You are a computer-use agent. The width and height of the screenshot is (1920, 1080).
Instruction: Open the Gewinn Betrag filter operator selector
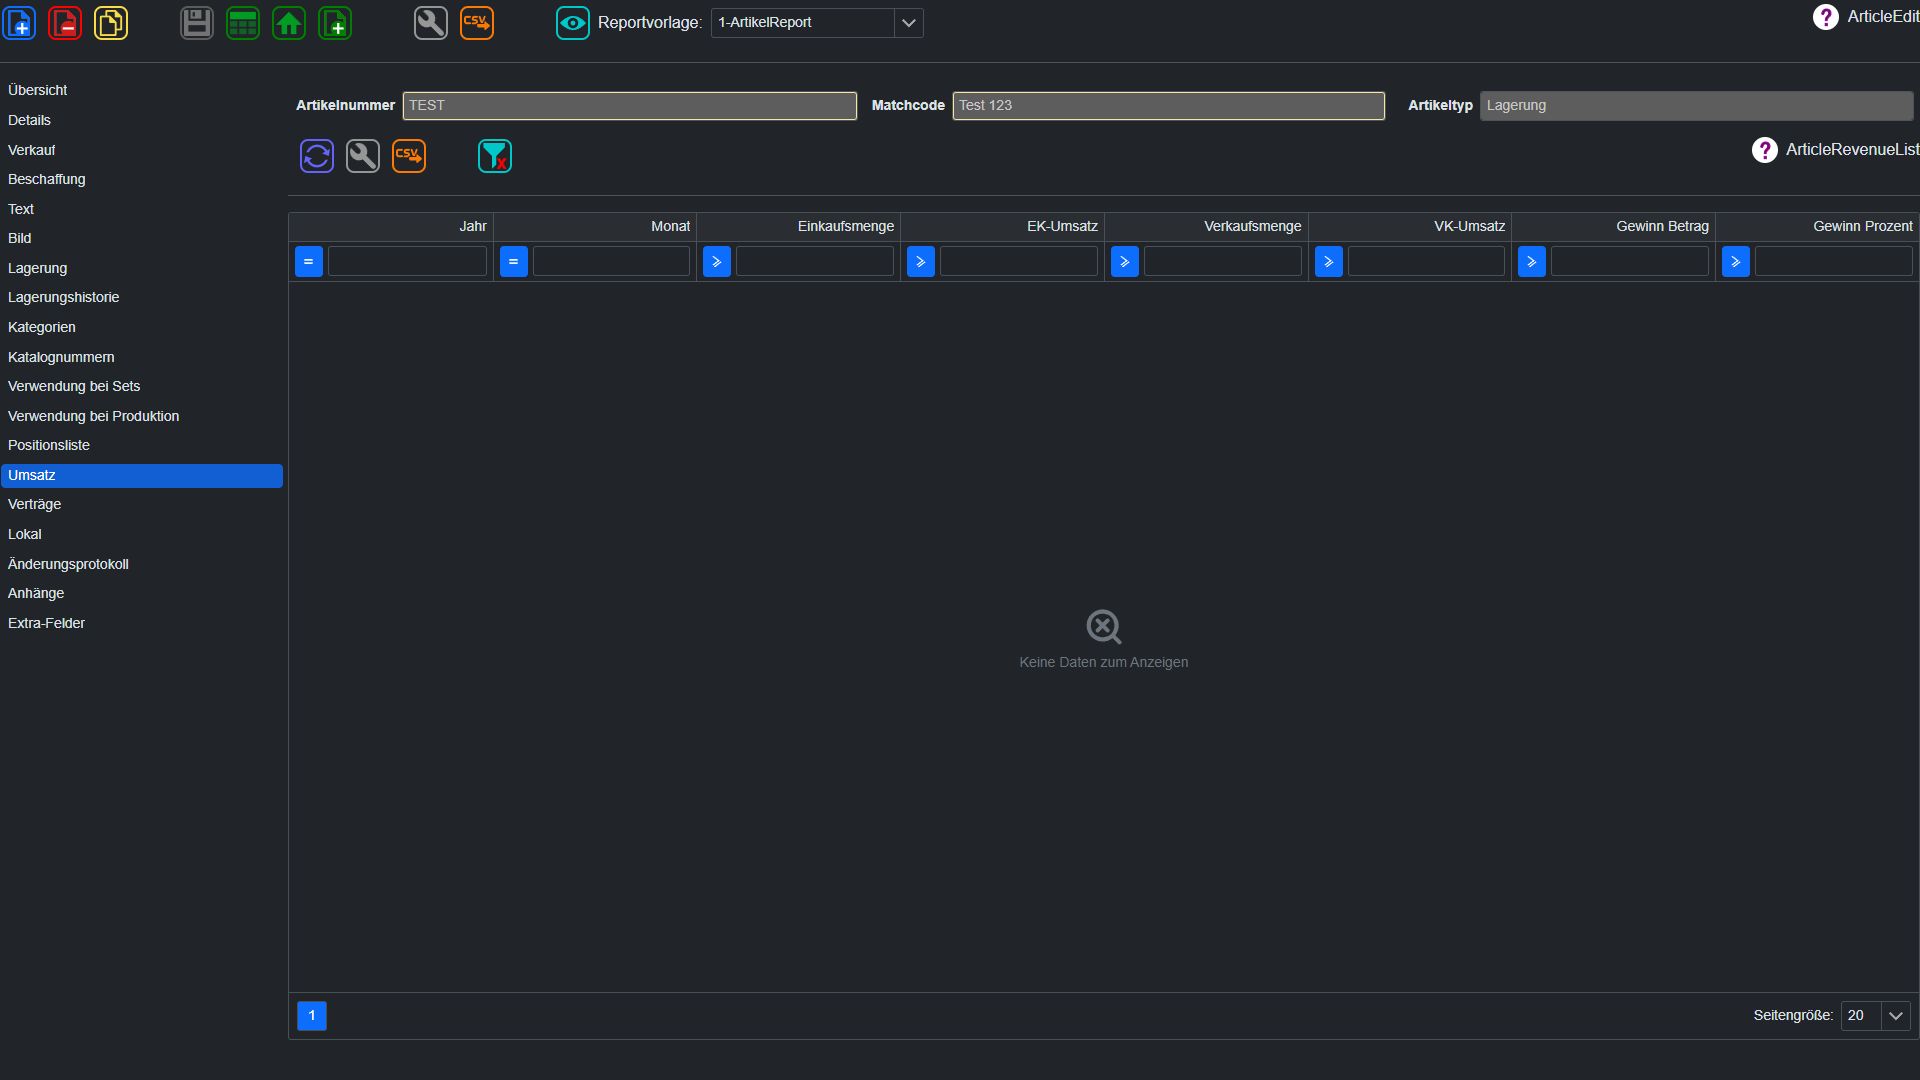(x=1532, y=262)
